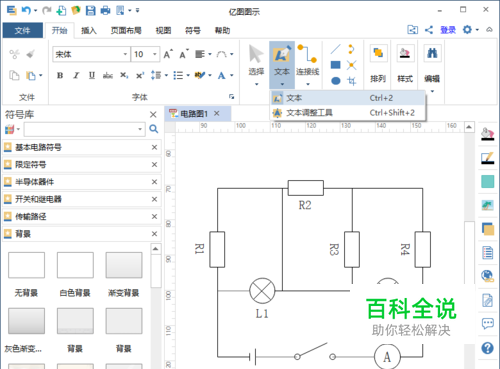Click the save icon in title bar
This screenshot has height=369, width=500.
click(x=90, y=10)
